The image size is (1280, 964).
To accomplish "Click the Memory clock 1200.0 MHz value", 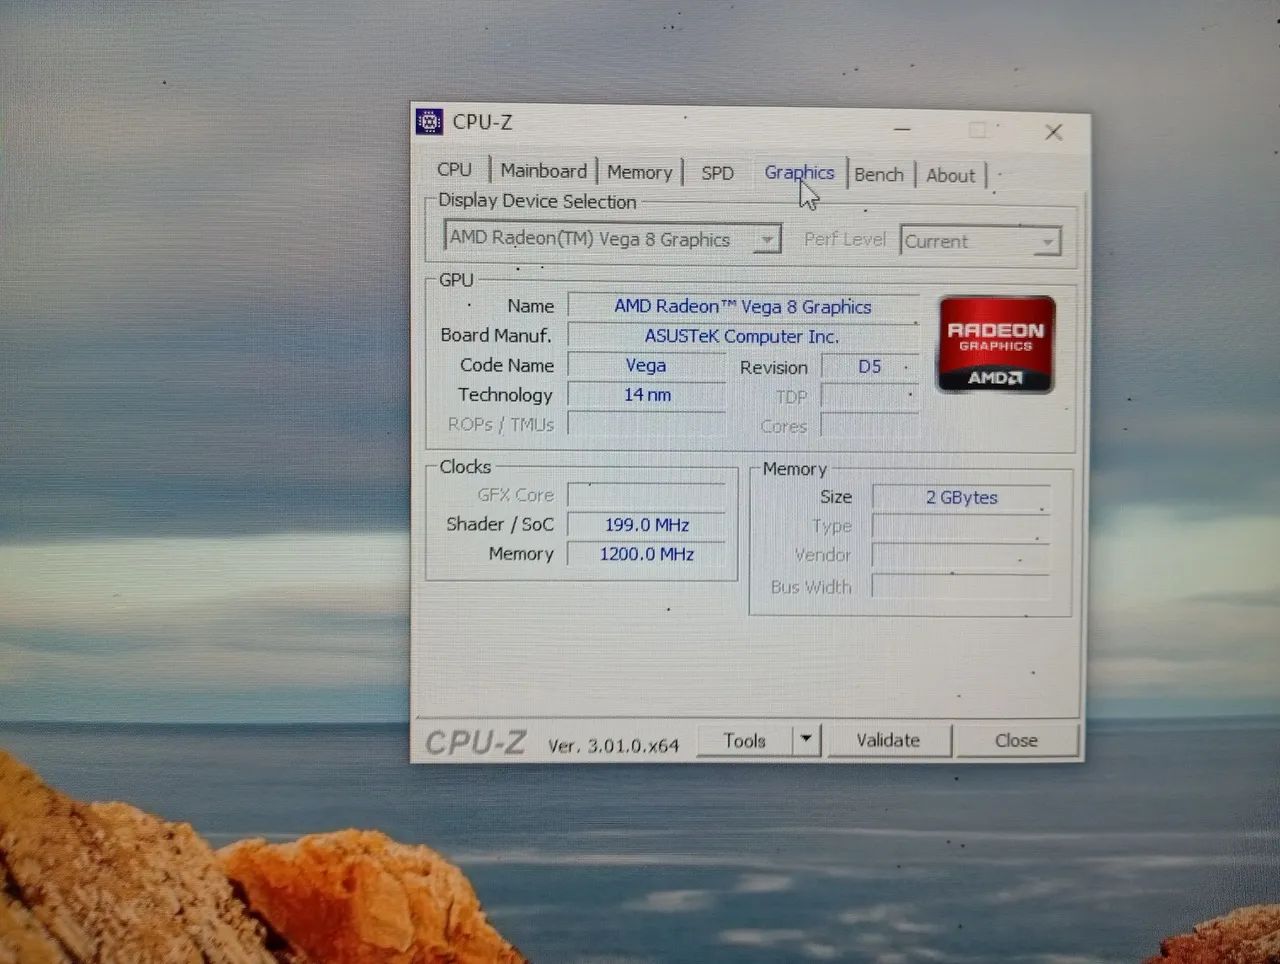I will tap(646, 554).
